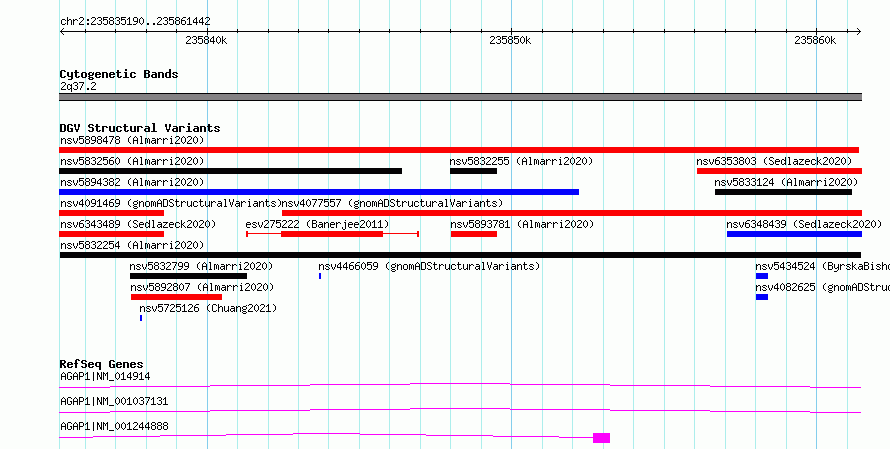Click the chr2:235835190..235861442 coordinates text
Screen dimensions: 890x449
pyautogui.click(x=135, y=21)
